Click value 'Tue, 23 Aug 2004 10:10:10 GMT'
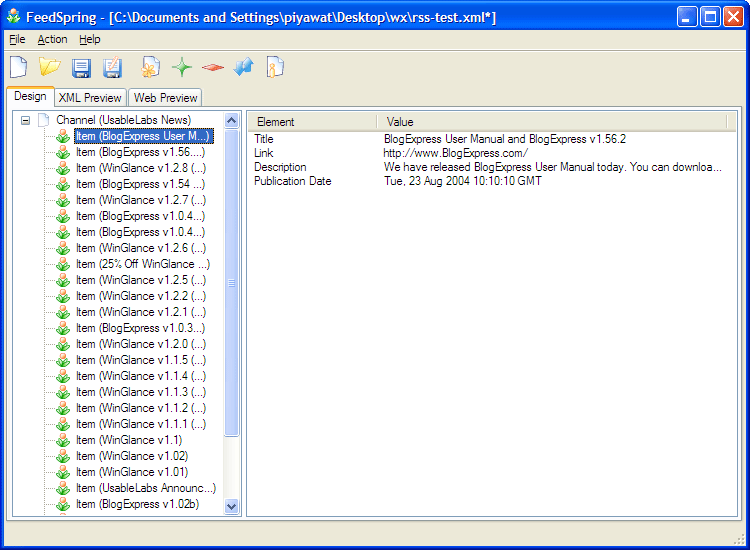Screen dimensions: 750x550 point(463,181)
